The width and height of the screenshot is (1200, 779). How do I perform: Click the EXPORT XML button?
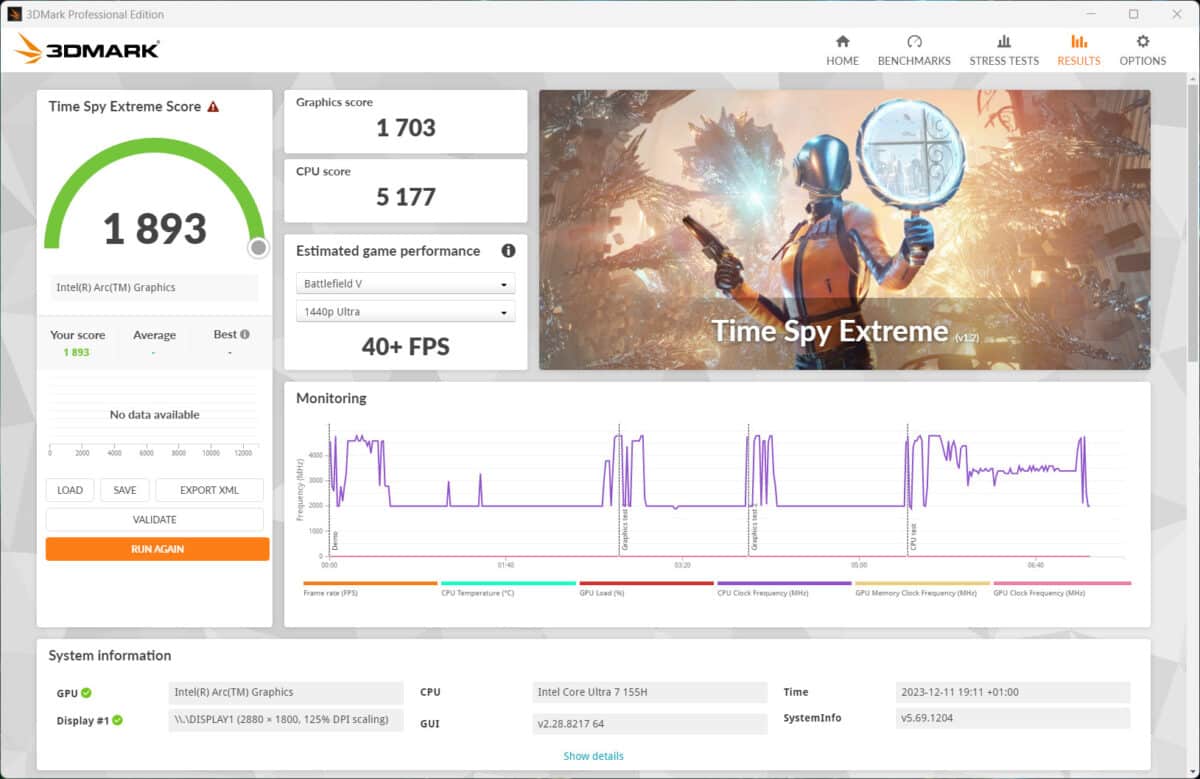tap(210, 490)
